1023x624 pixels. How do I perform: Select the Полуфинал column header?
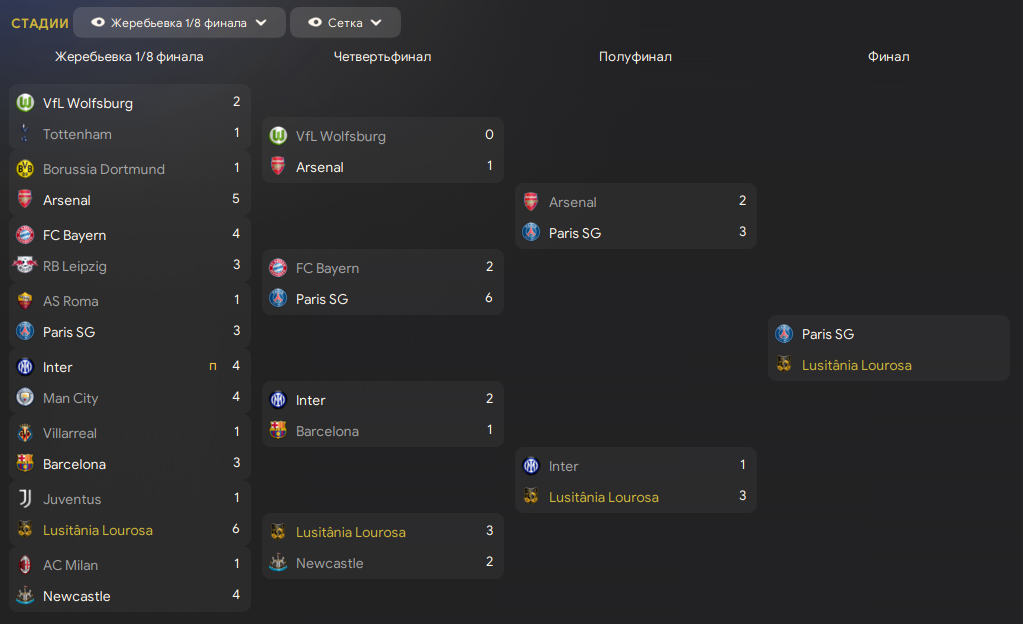click(x=635, y=57)
